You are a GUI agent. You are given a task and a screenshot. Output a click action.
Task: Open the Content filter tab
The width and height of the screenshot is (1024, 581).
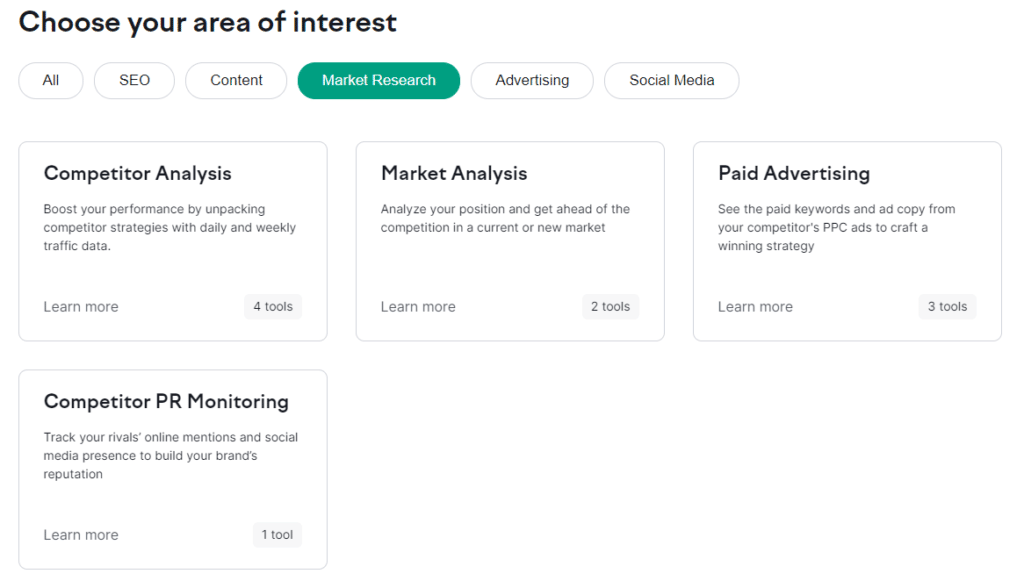(236, 81)
